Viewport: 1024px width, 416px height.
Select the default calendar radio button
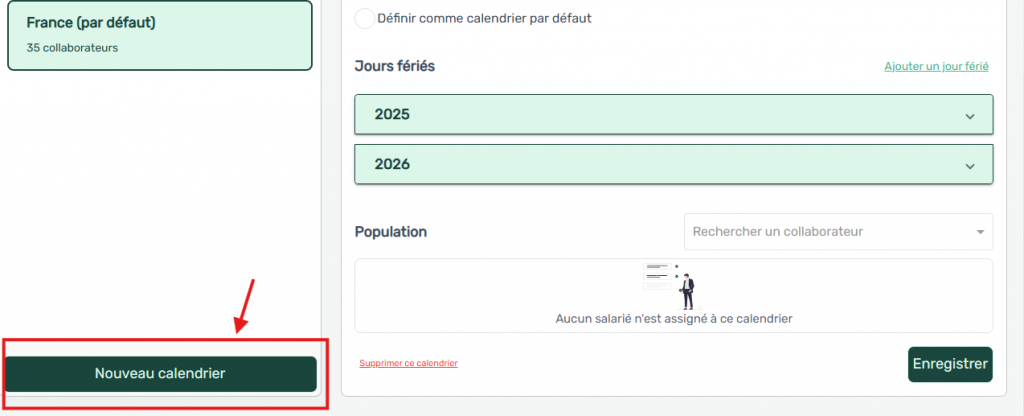click(365, 18)
